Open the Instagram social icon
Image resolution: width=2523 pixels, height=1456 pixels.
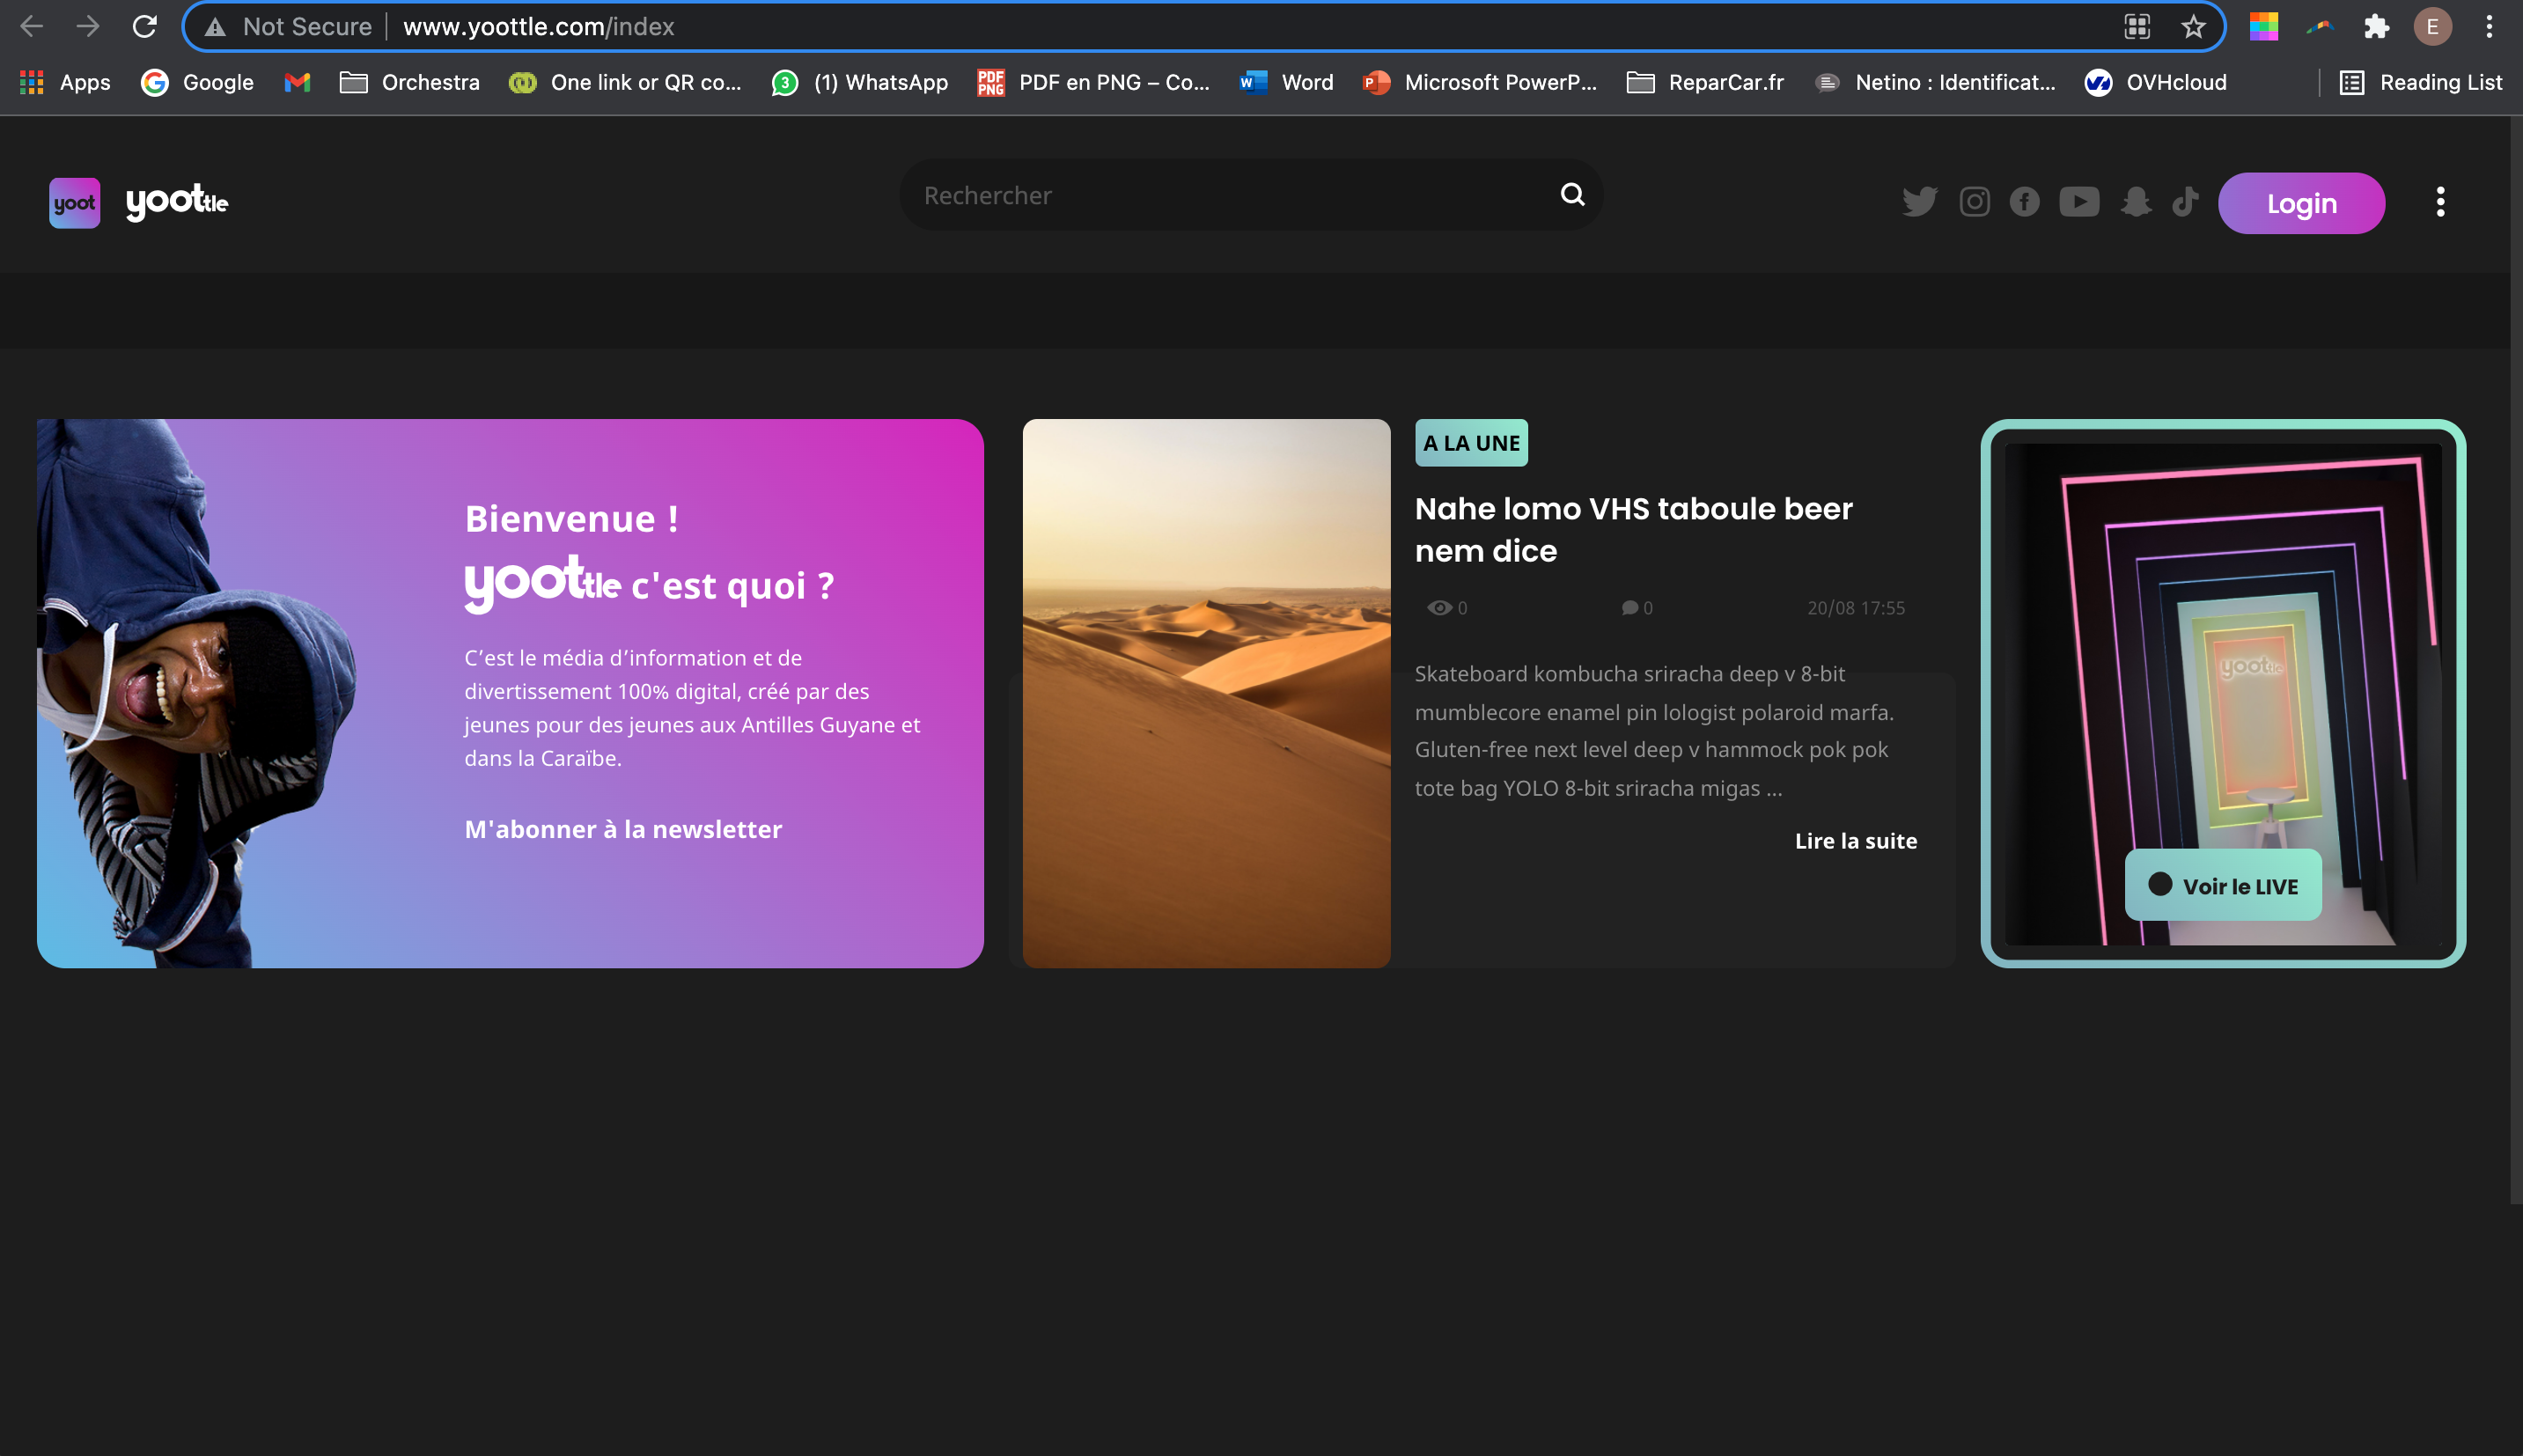tap(1974, 202)
